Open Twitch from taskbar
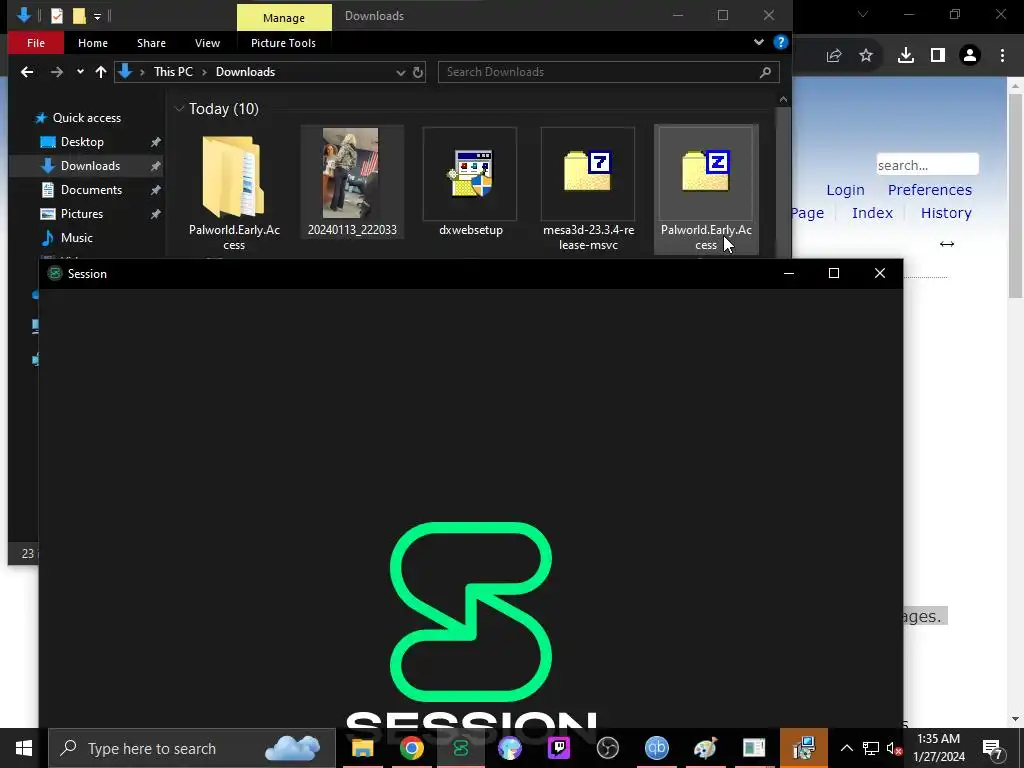This screenshot has height=768, width=1024. pos(558,748)
